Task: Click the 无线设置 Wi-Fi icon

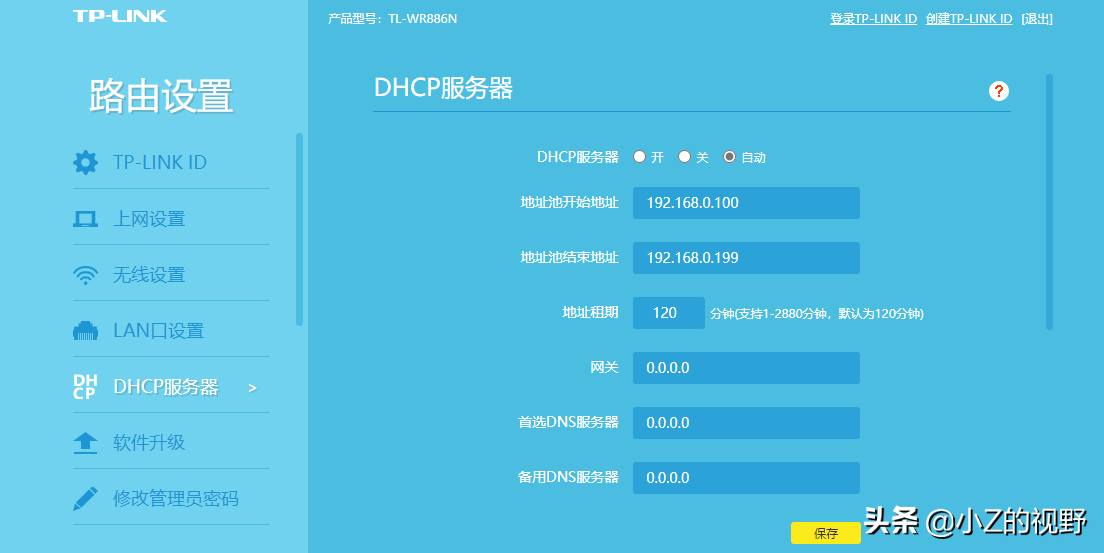Action: point(86,275)
